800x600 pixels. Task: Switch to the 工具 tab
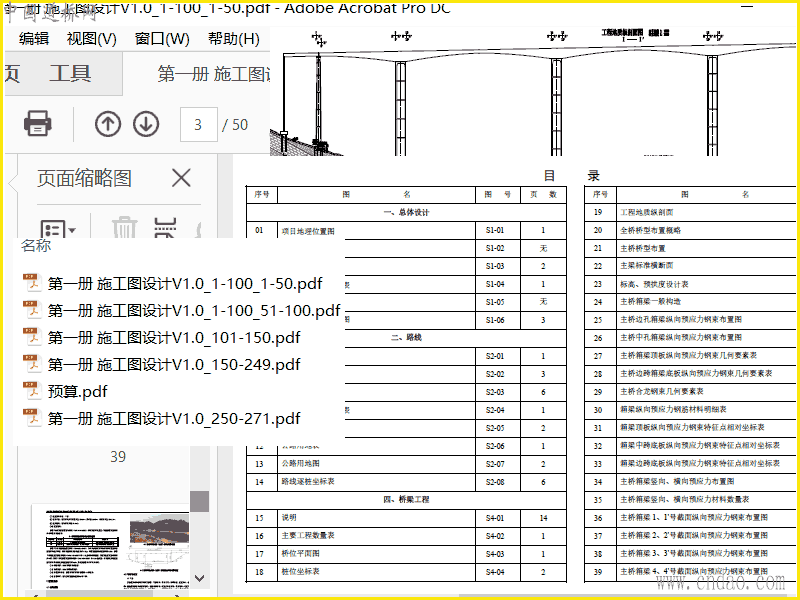tap(70, 73)
